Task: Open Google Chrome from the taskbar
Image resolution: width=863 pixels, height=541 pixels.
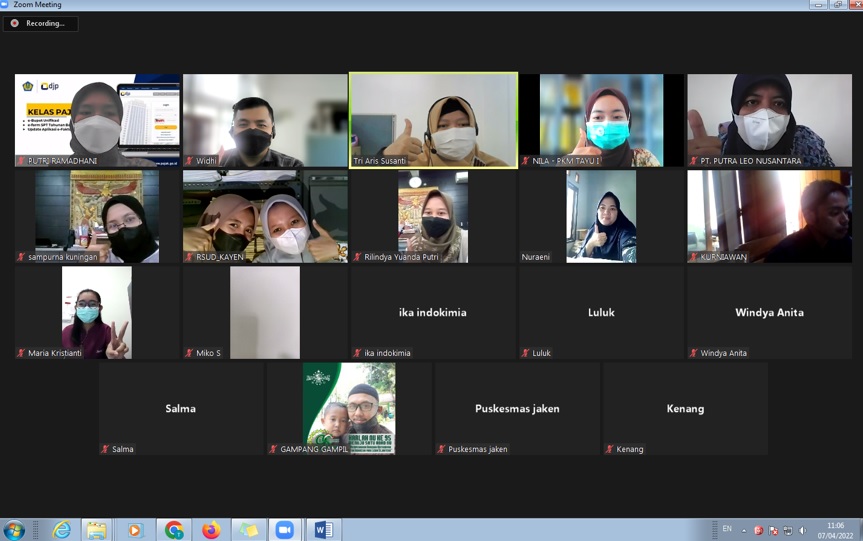Action: coord(174,530)
